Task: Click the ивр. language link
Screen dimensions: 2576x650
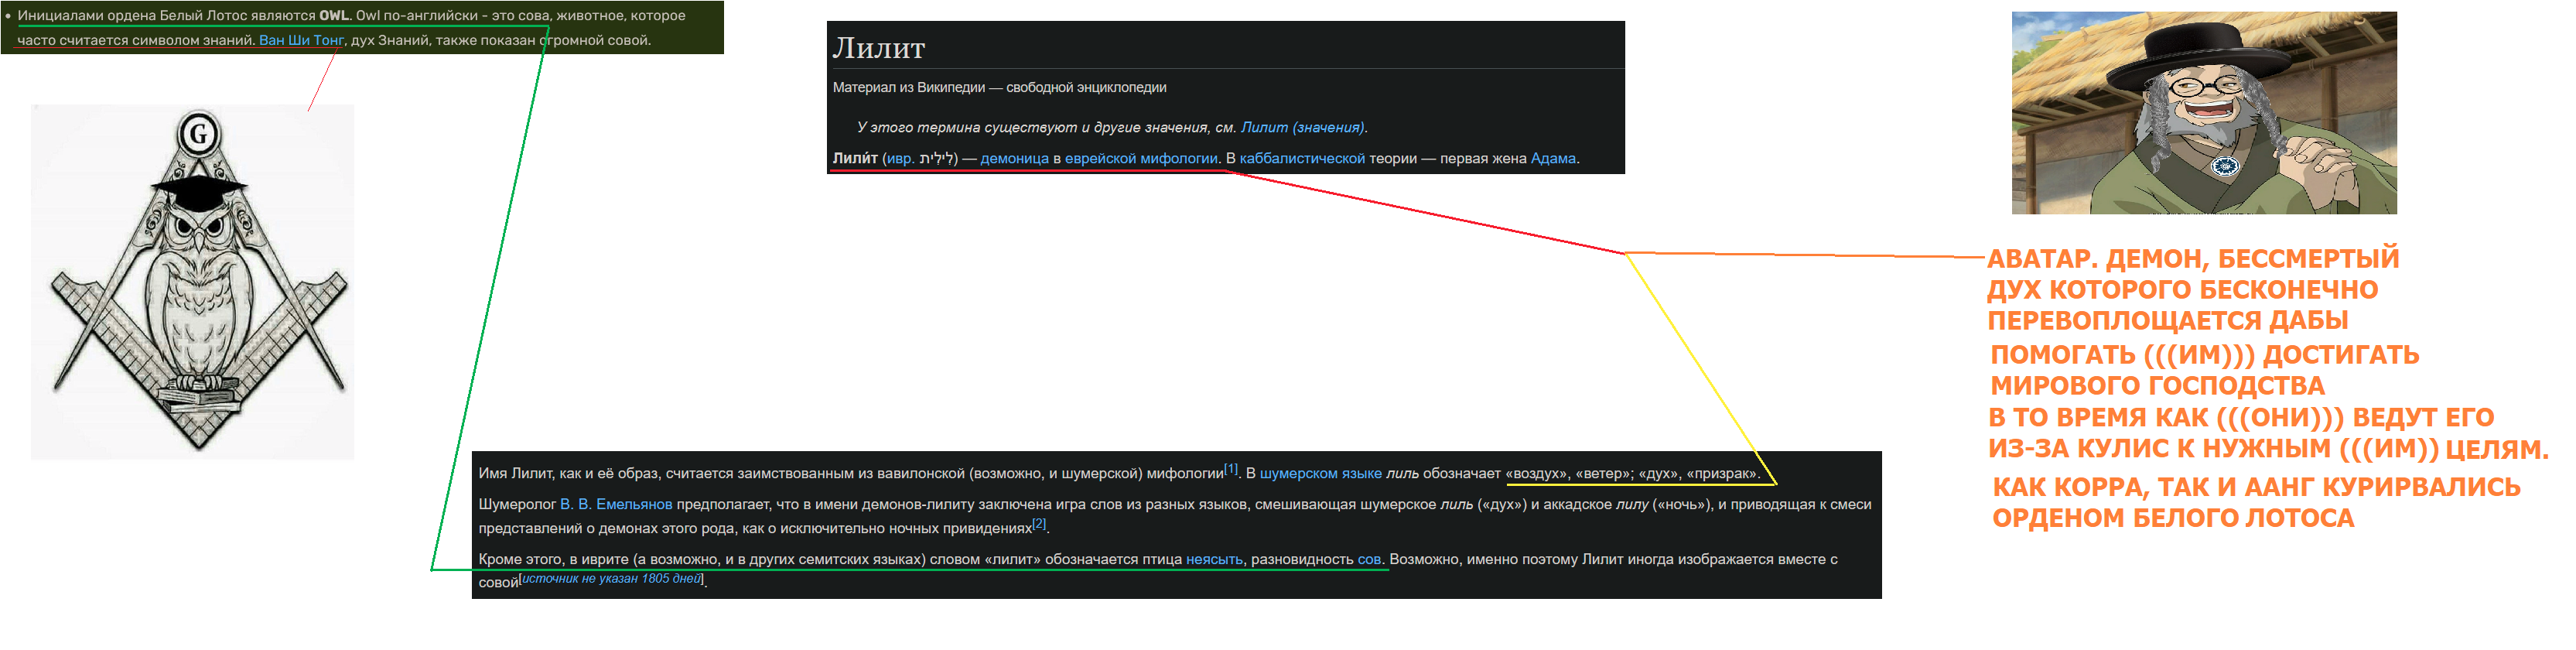Action: 900,158
